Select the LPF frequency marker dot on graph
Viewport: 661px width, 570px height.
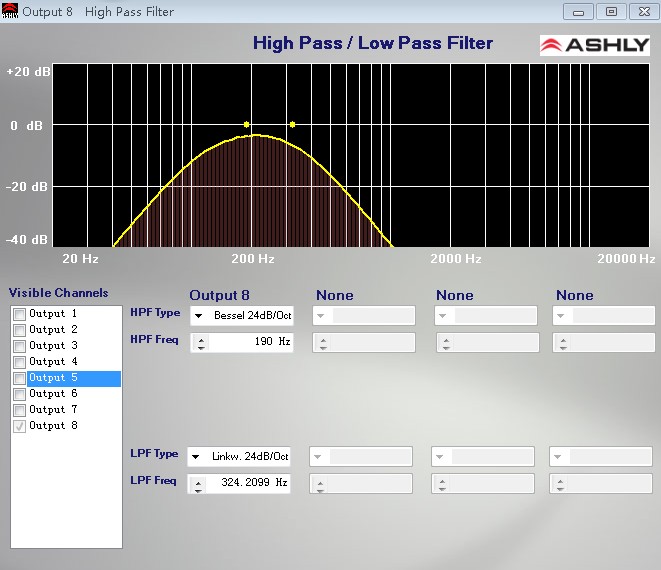point(293,124)
